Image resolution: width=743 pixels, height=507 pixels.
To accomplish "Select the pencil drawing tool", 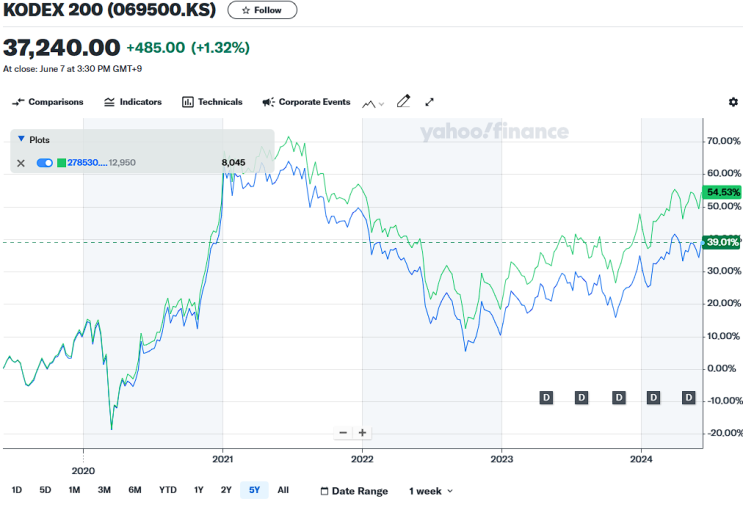I will (x=403, y=101).
